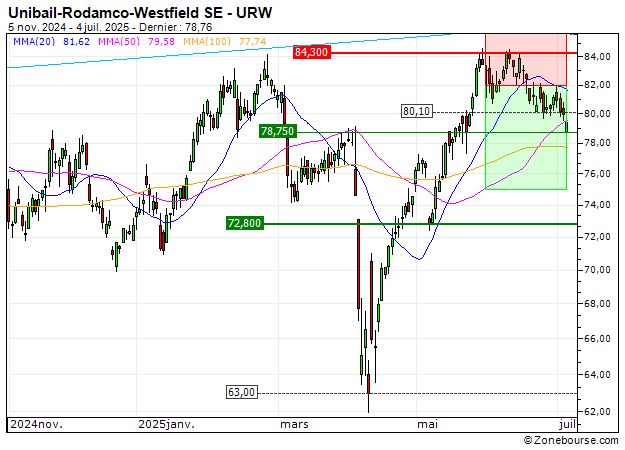
Task: Click the 78,00 price axis tick
Action: 597,142
